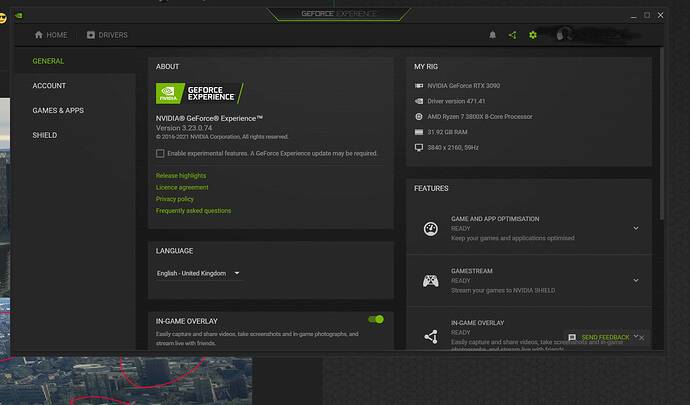Open the notifications bell

point(492,35)
